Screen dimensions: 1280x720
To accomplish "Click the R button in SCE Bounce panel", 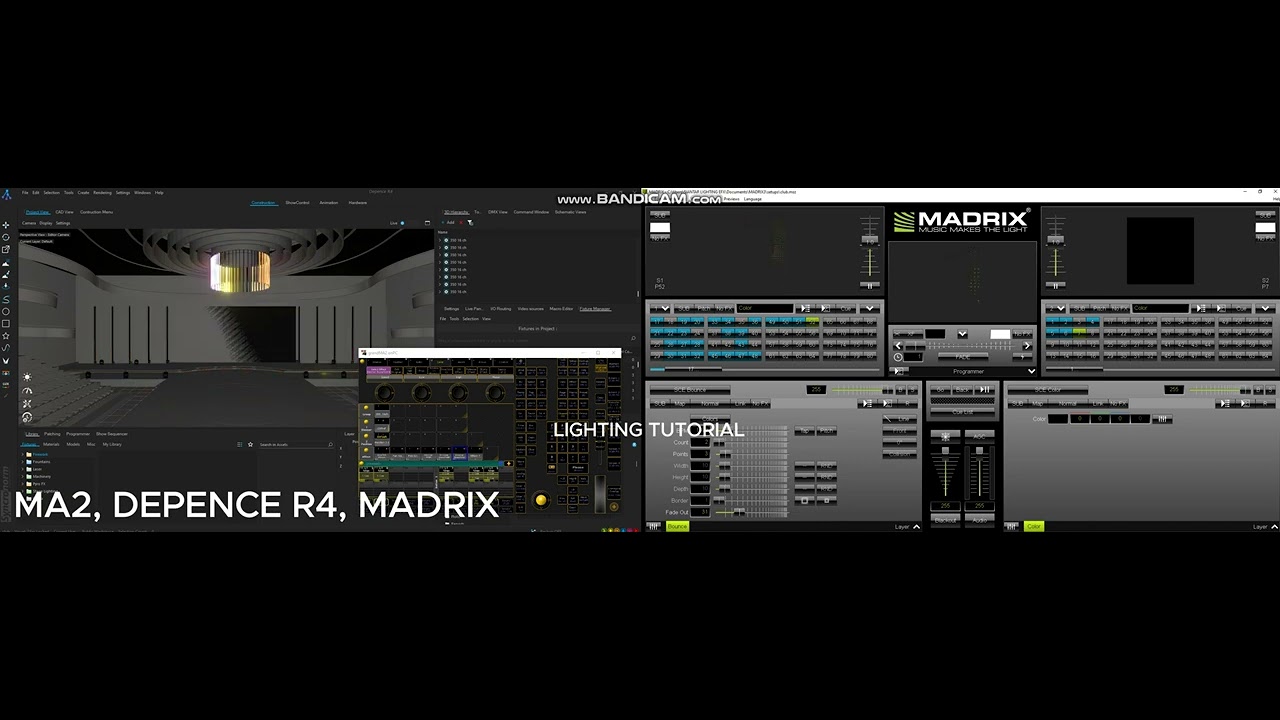I will pyautogui.click(x=907, y=403).
